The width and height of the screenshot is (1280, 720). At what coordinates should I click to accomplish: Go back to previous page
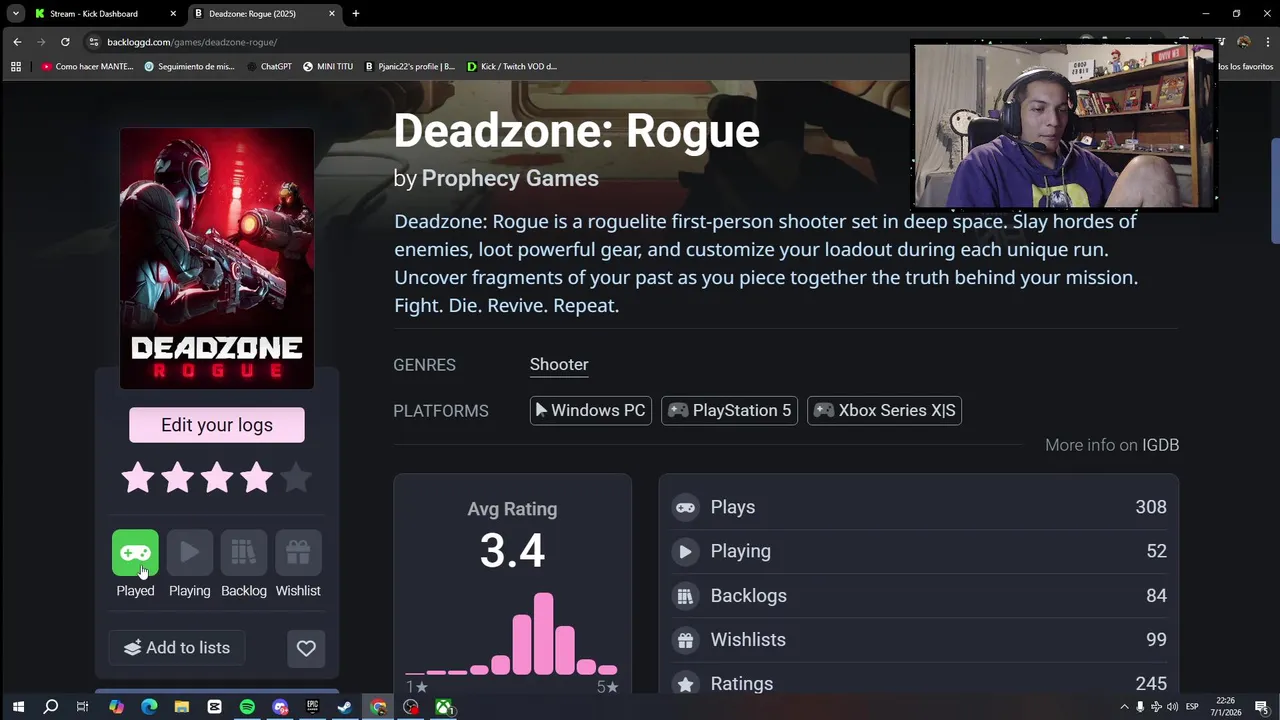17,42
